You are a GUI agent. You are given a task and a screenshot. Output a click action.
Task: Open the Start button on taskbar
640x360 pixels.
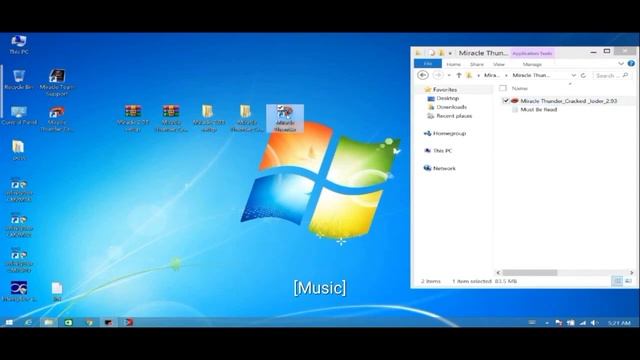click(9, 322)
